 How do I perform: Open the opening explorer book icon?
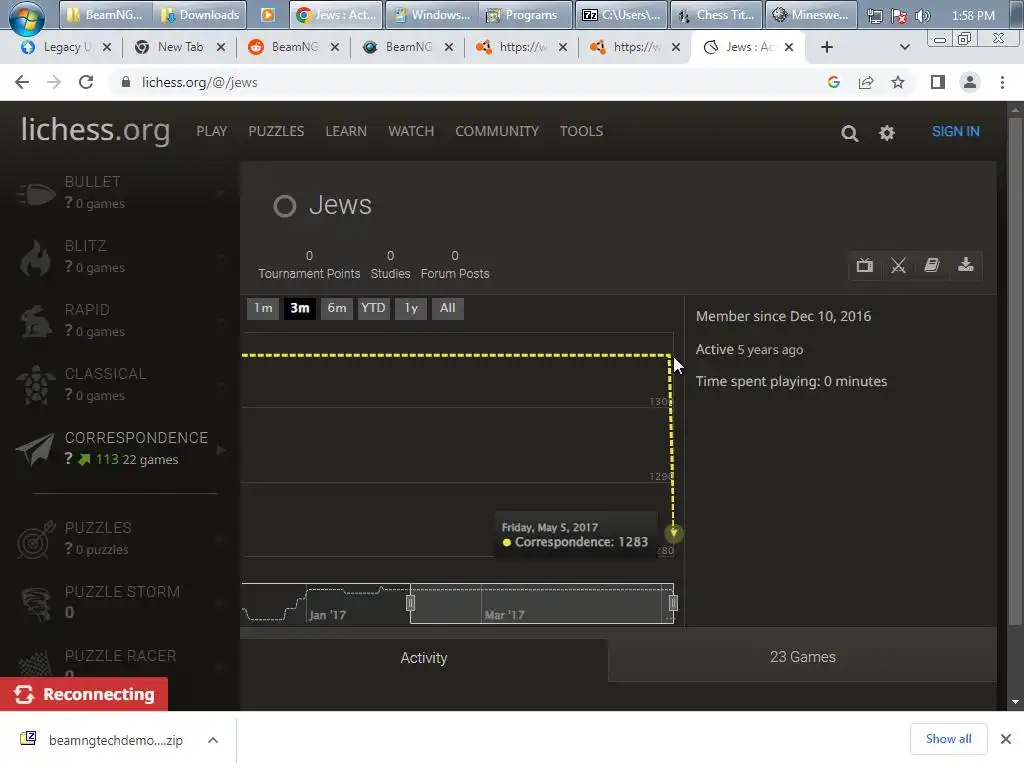pos(932,265)
